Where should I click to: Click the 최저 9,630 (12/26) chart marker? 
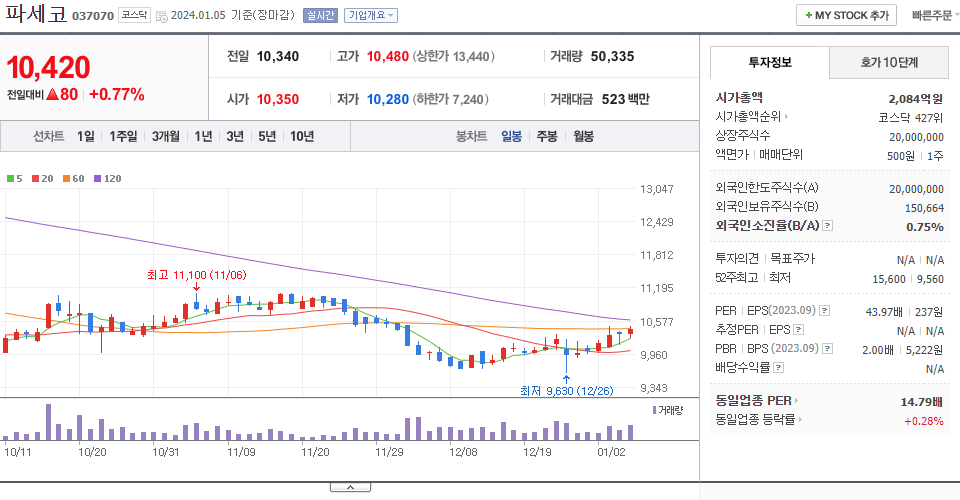tap(566, 391)
